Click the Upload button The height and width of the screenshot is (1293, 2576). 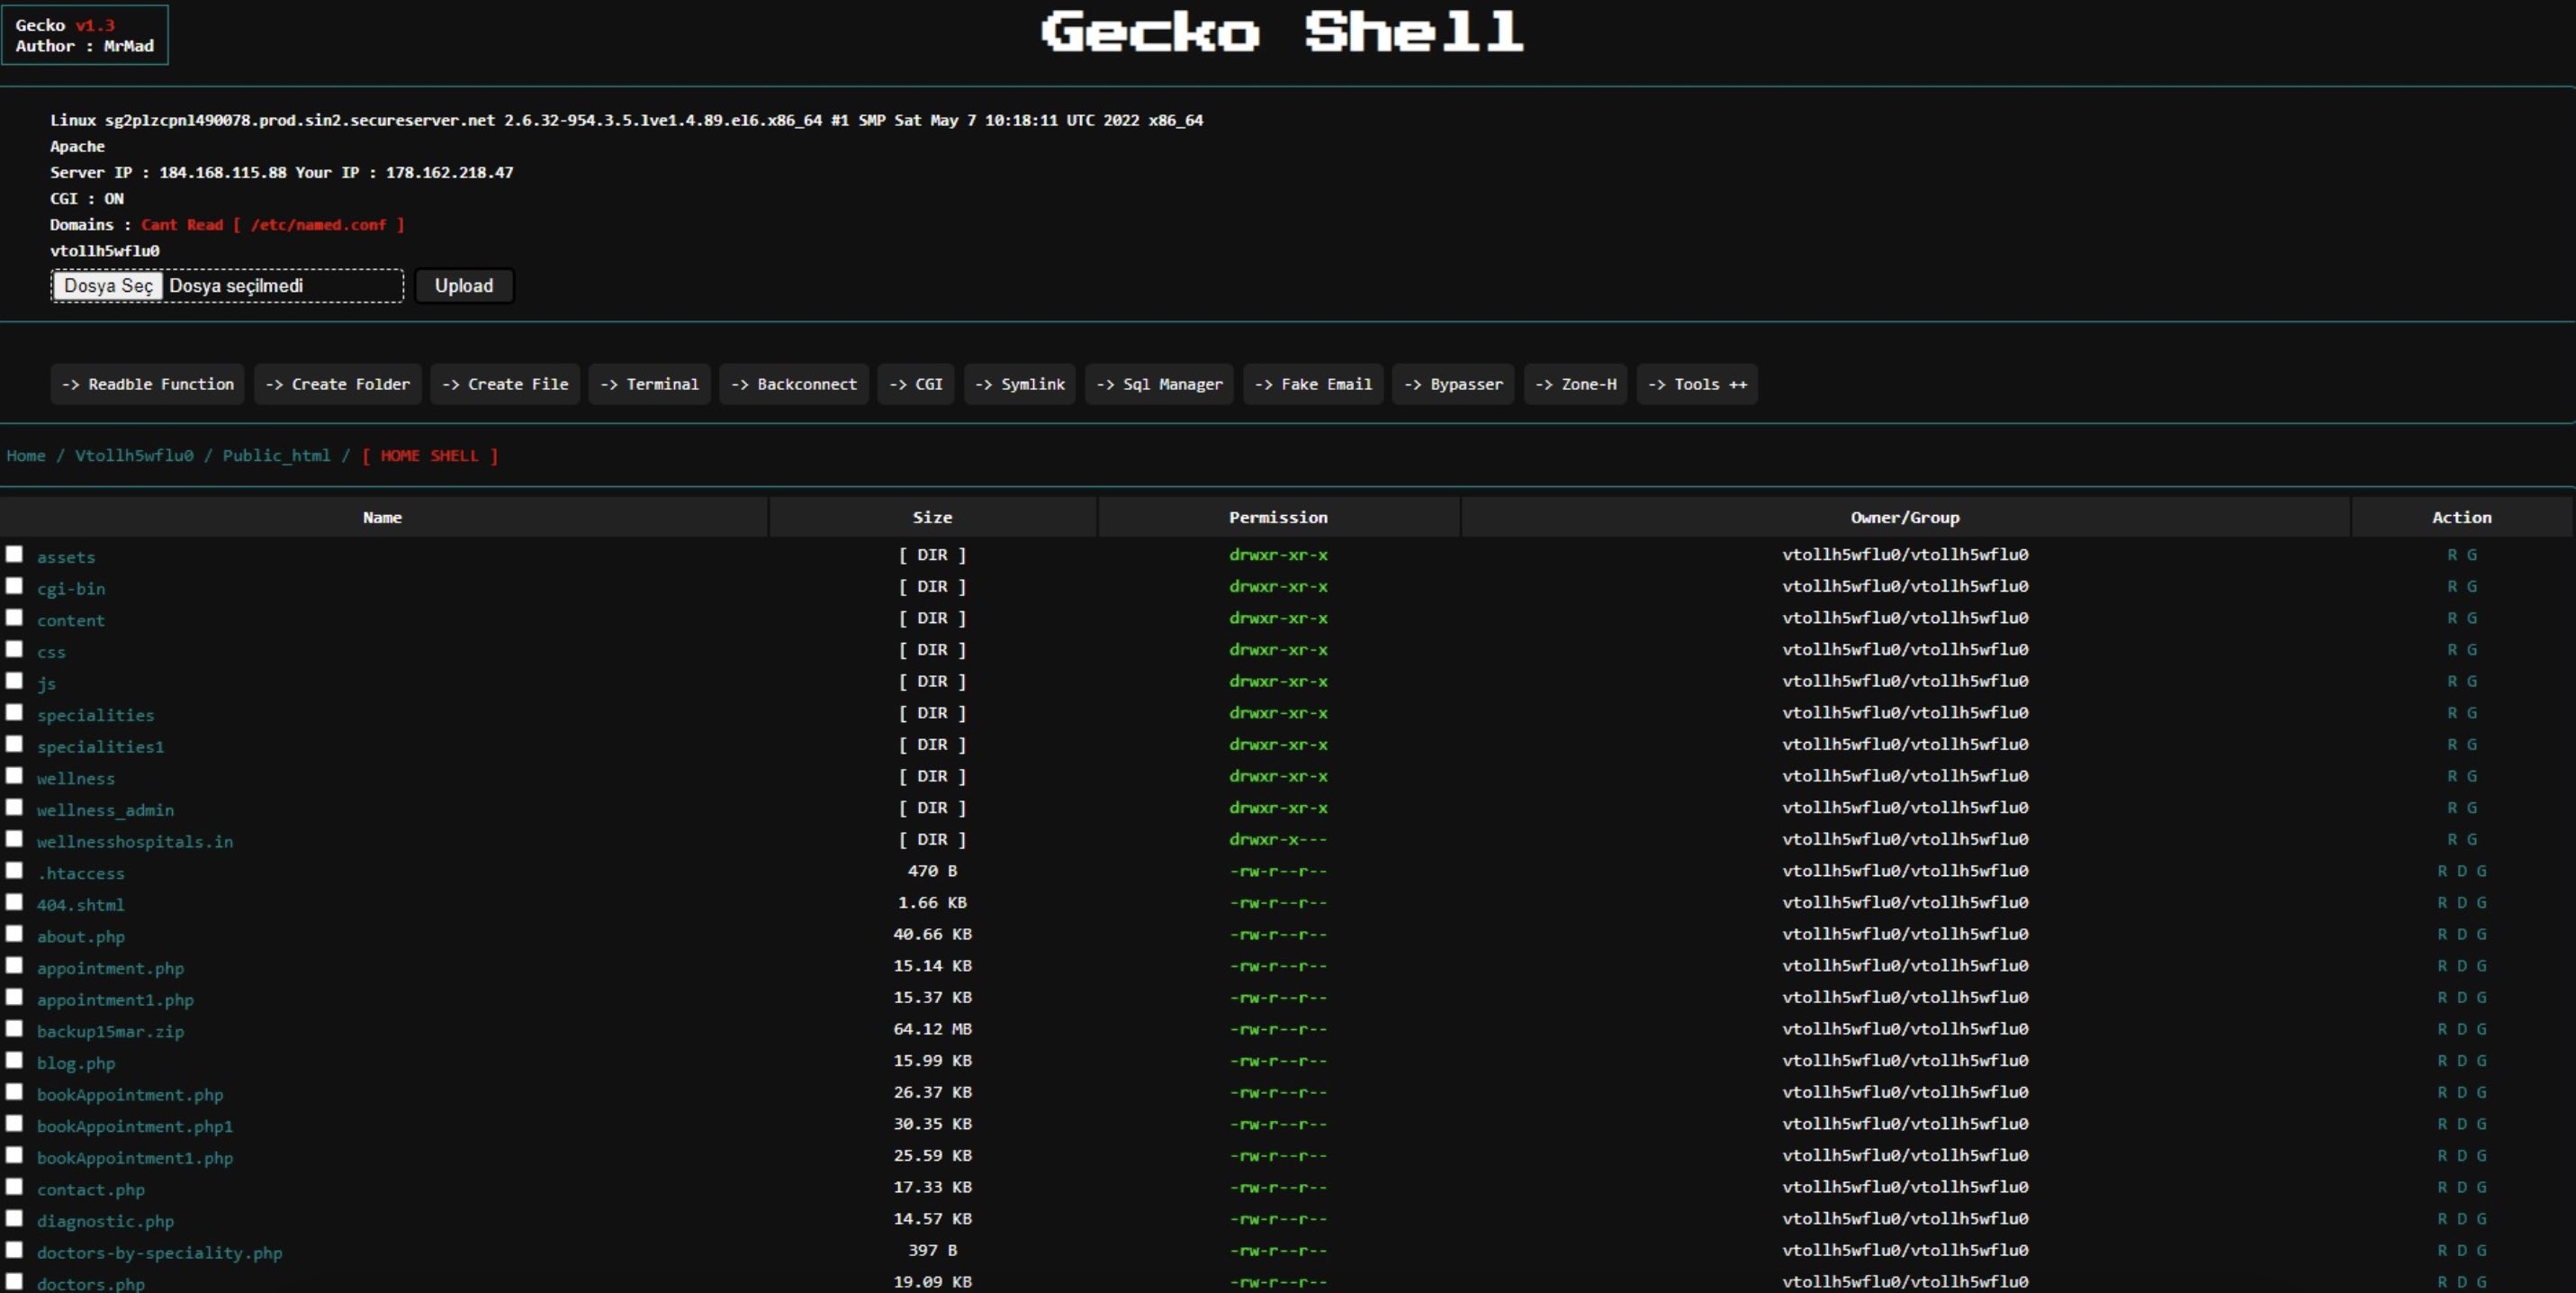point(464,286)
